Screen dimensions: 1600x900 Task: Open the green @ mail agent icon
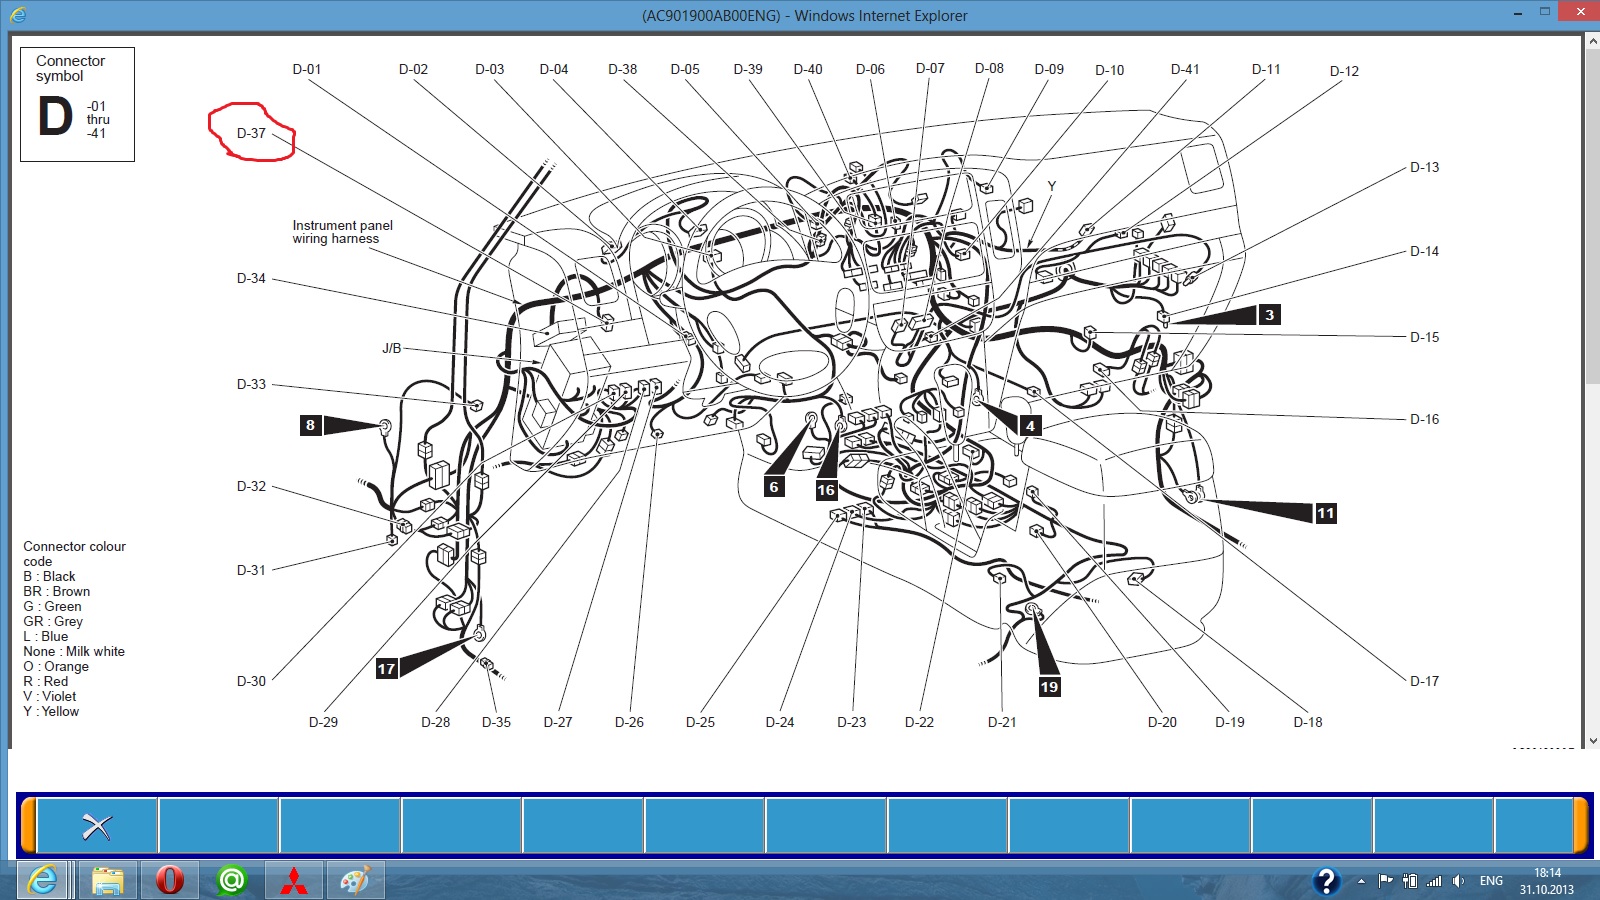tap(232, 880)
